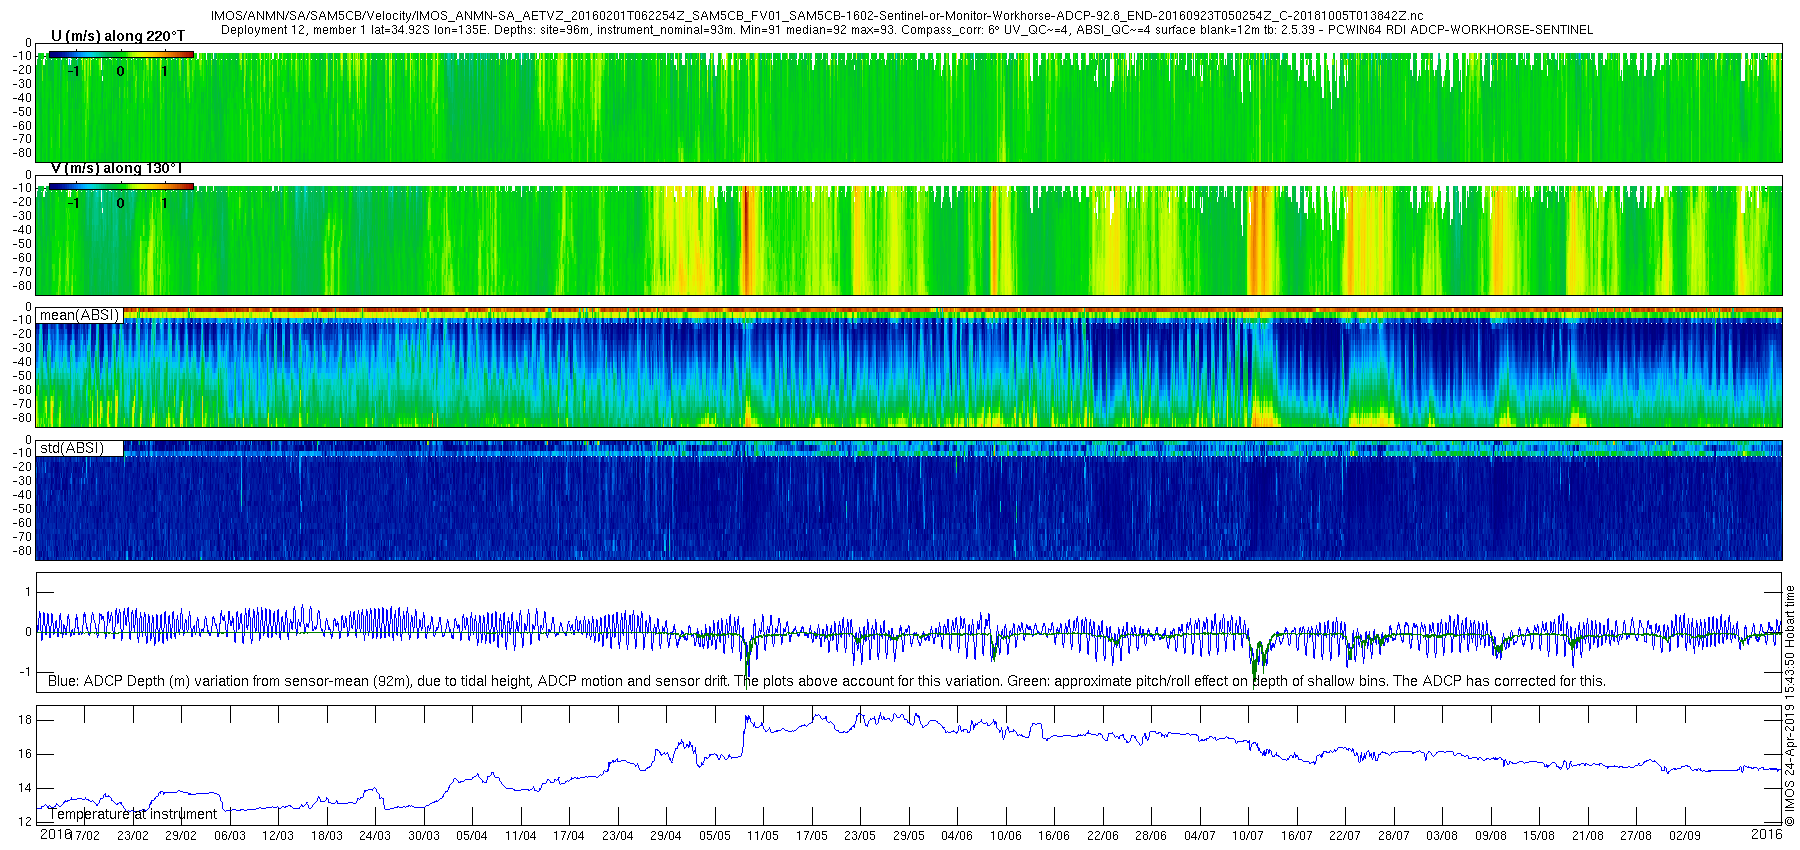
Task: Click the 12/03 date tick label
Action: click(278, 836)
